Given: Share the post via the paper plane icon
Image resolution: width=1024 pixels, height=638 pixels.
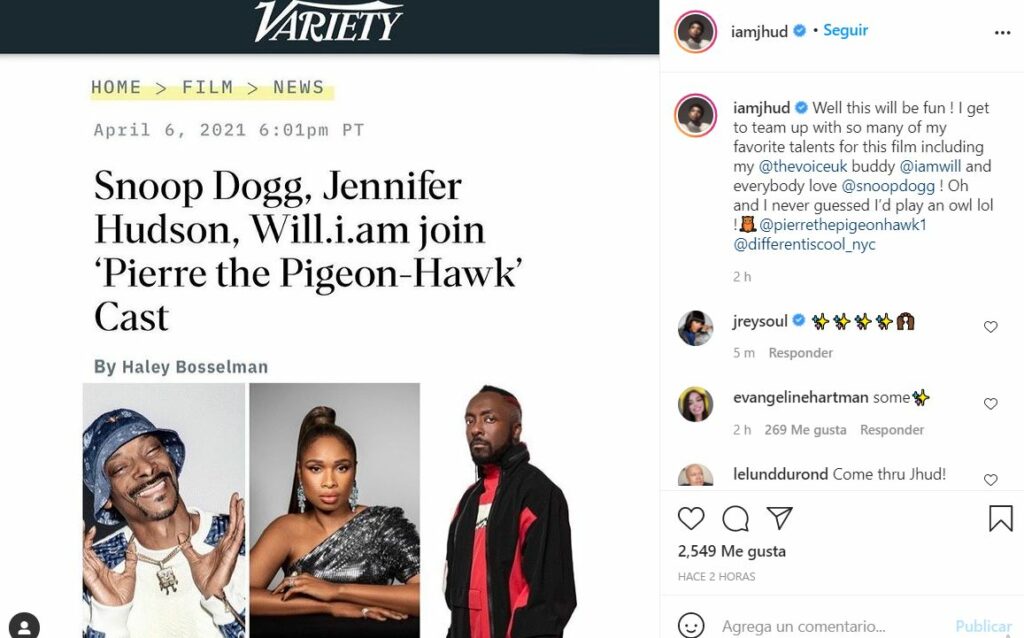Looking at the screenshot, I should [x=779, y=518].
